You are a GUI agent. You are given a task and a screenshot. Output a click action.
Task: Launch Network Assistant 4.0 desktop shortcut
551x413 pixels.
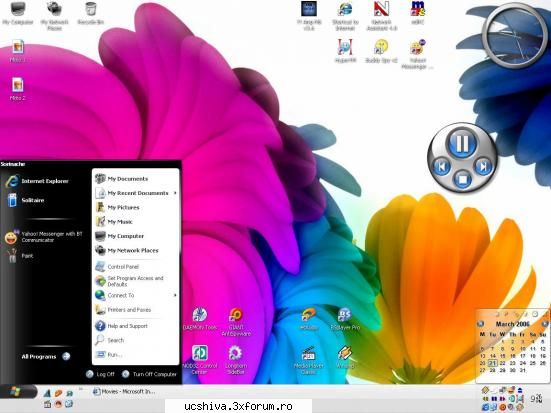pos(382,16)
